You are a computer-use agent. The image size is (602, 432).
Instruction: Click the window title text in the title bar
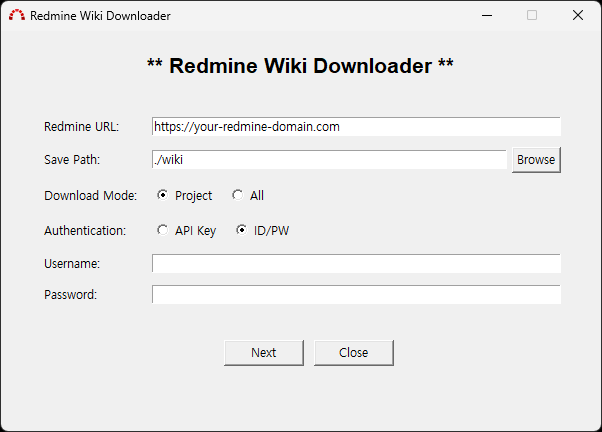click(x=100, y=16)
